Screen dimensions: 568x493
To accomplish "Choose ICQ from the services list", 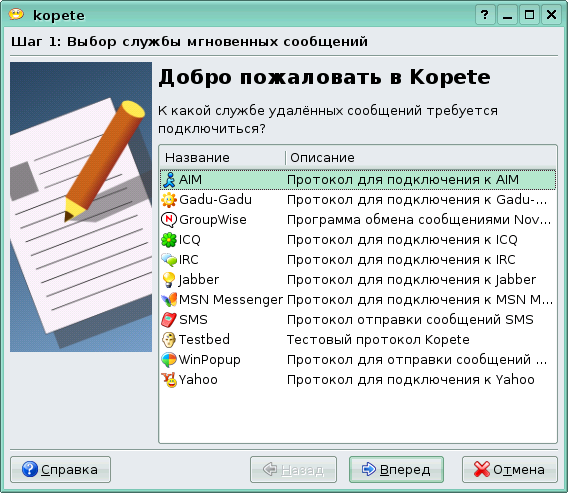I will [190, 240].
